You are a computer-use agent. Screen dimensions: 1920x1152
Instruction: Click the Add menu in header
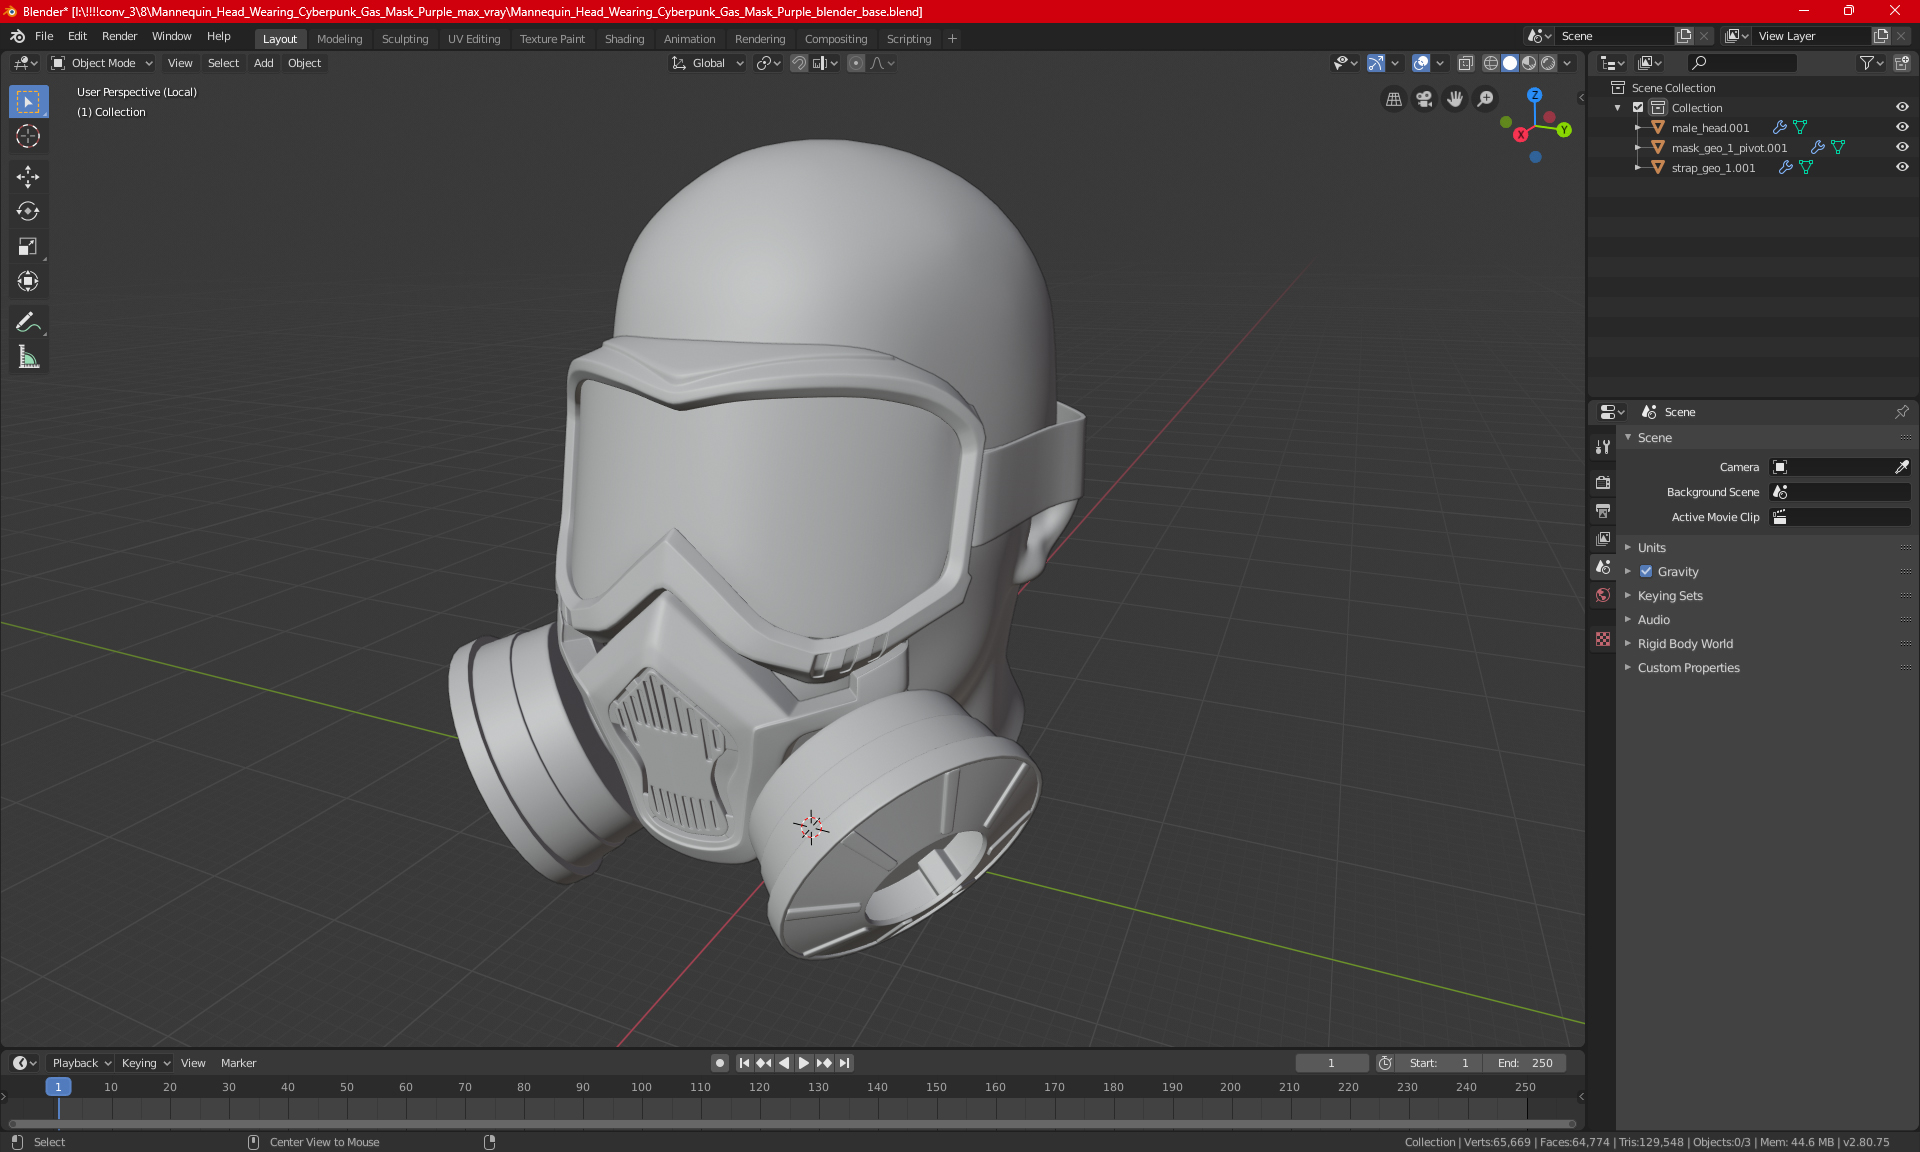pyautogui.click(x=263, y=62)
